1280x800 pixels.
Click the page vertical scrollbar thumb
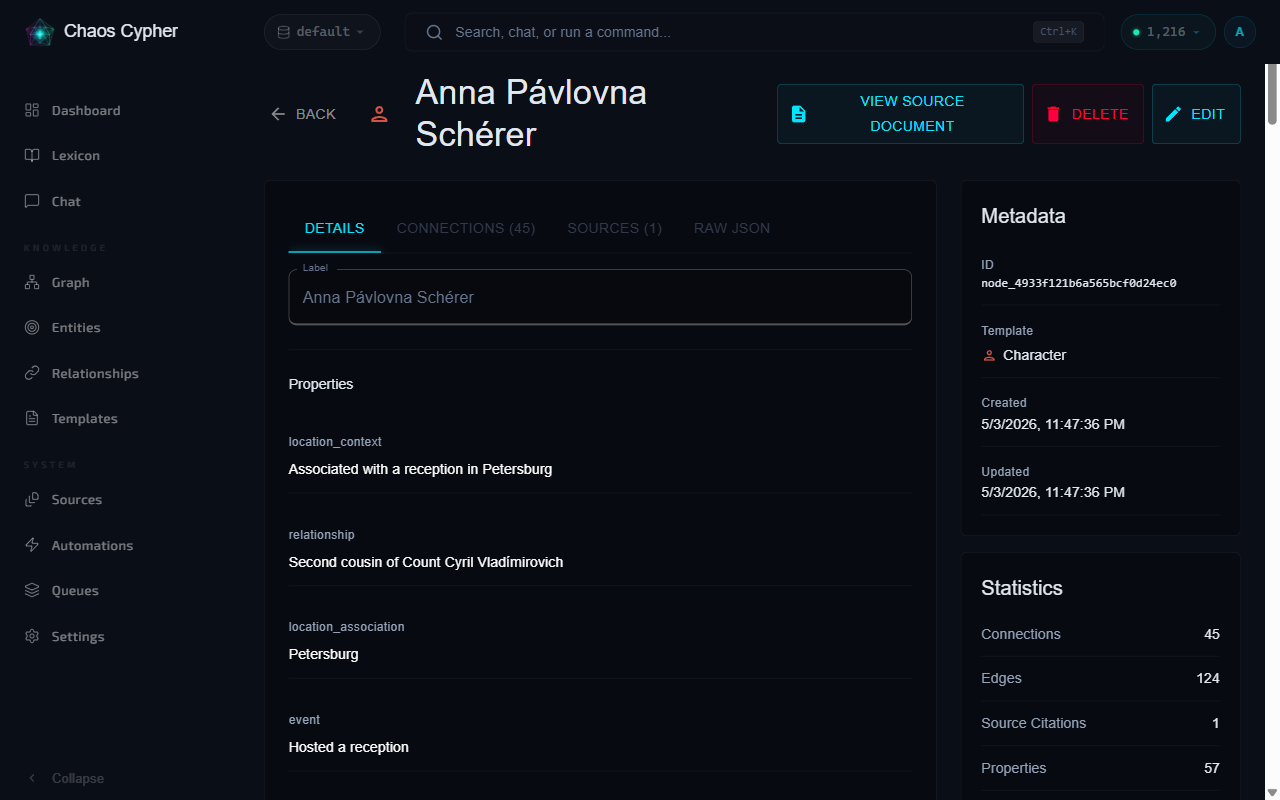1272,93
